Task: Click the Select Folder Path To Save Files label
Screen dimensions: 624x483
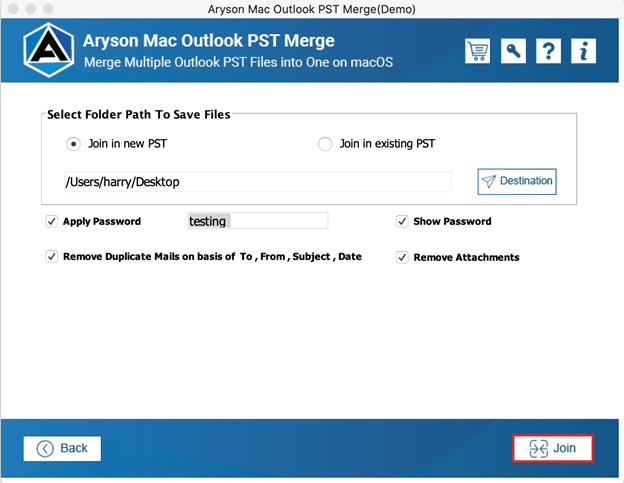Action: [x=138, y=115]
